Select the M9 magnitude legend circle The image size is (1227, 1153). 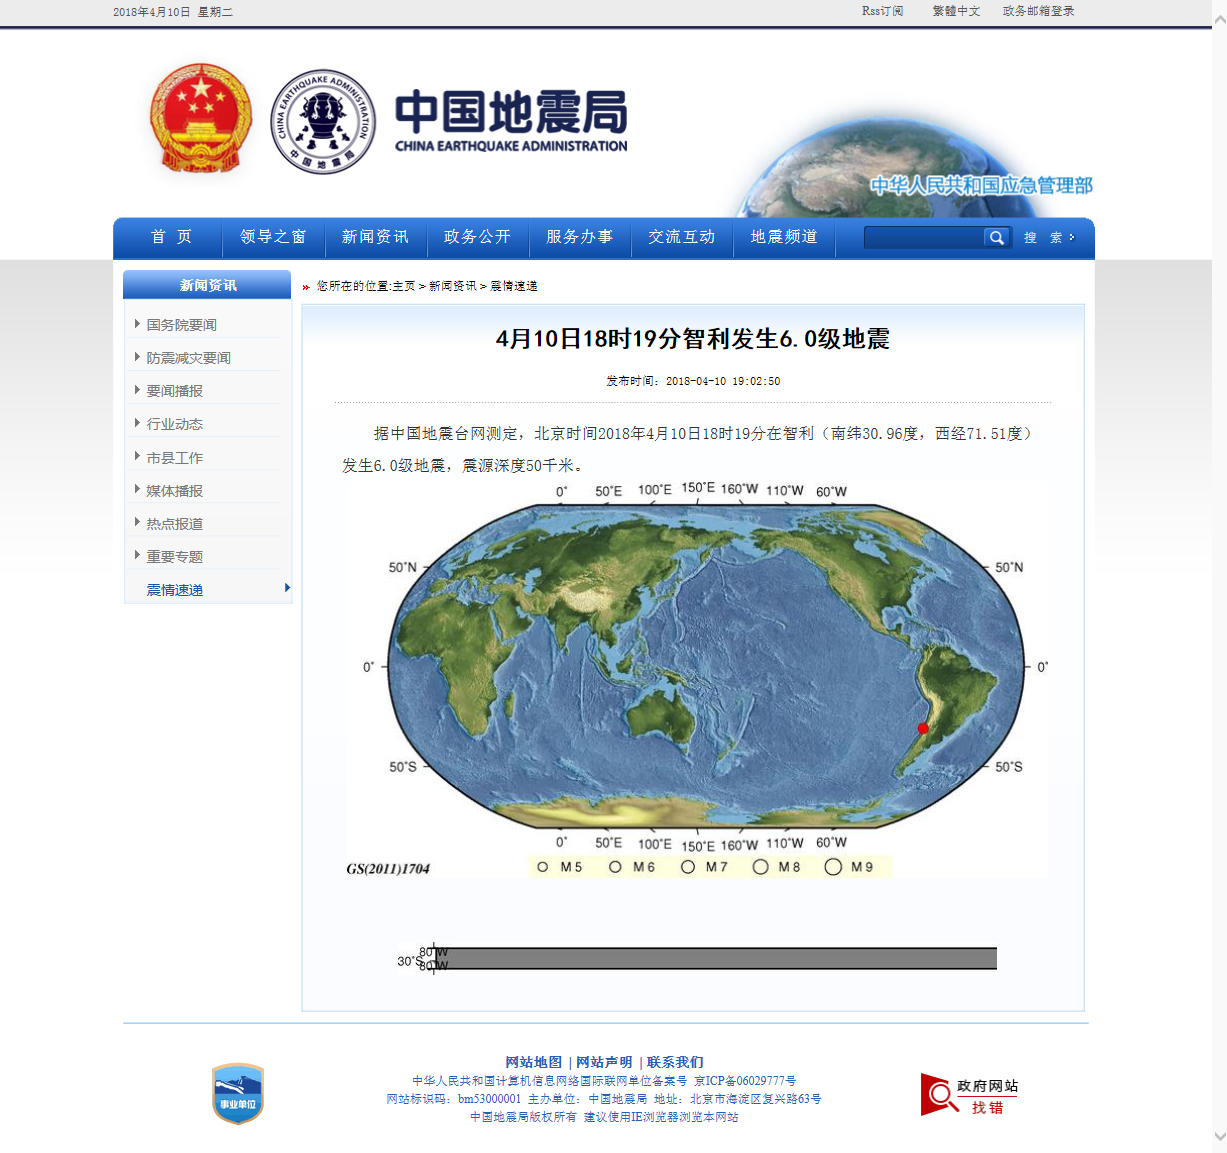[833, 866]
